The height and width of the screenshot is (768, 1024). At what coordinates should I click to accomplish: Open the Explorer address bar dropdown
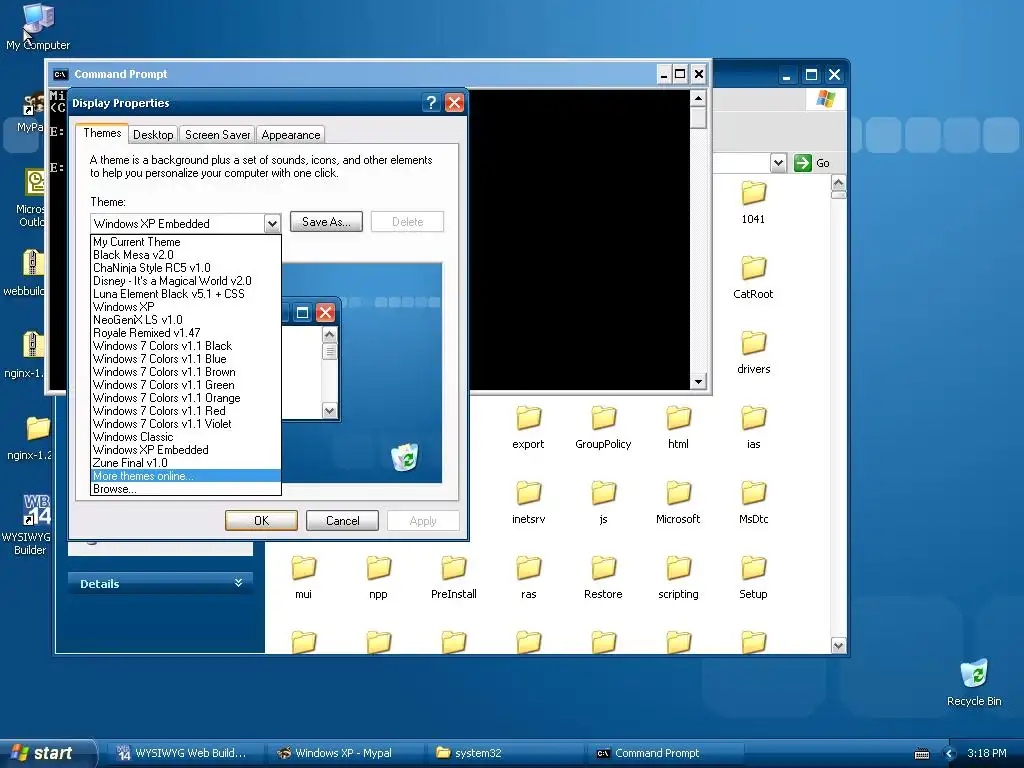pyautogui.click(x=778, y=163)
